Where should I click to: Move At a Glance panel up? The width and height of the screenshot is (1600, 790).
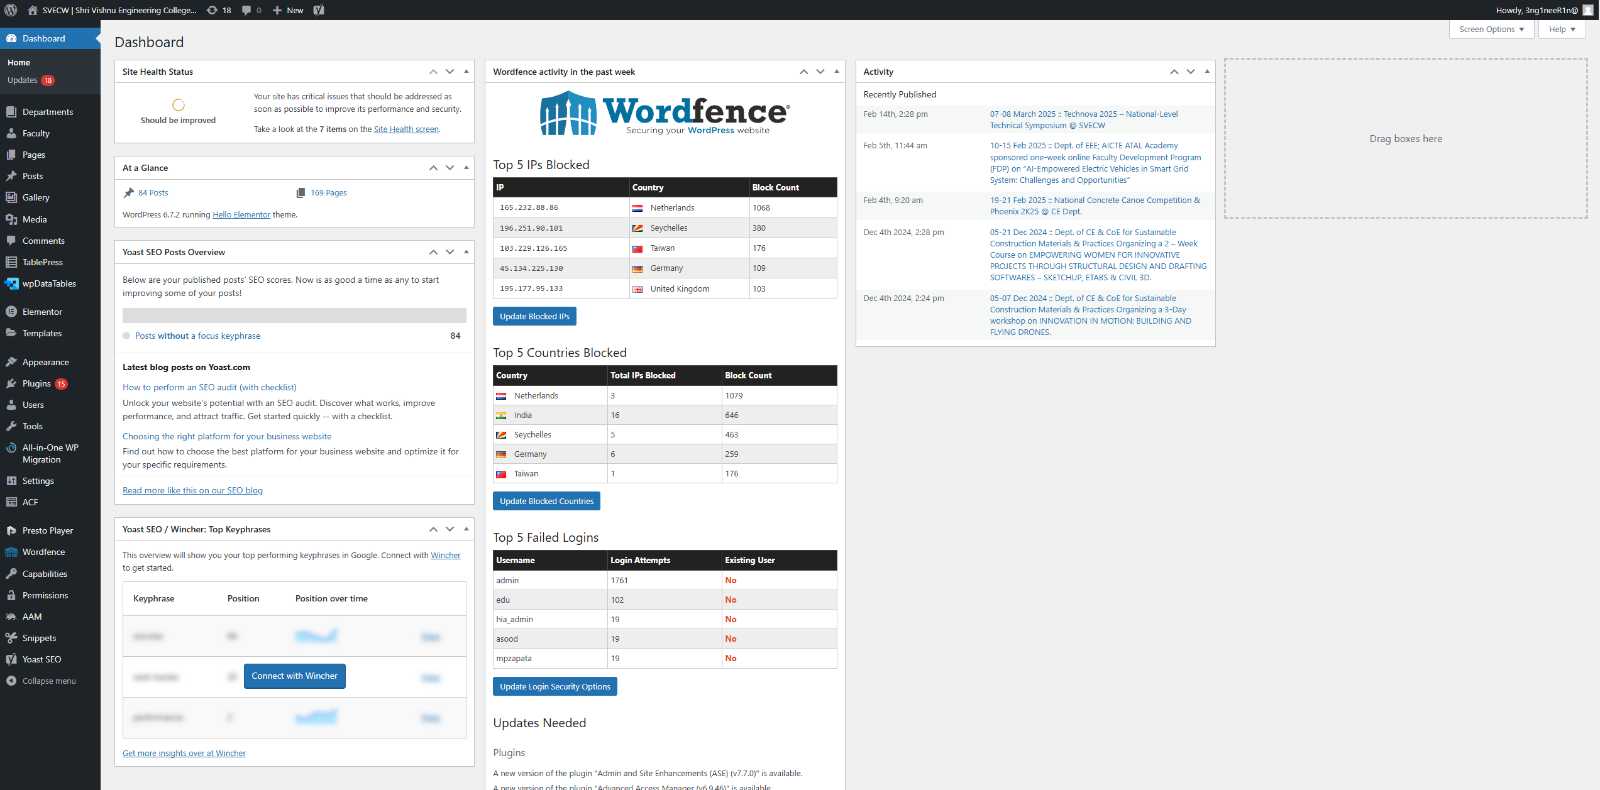pos(433,168)
